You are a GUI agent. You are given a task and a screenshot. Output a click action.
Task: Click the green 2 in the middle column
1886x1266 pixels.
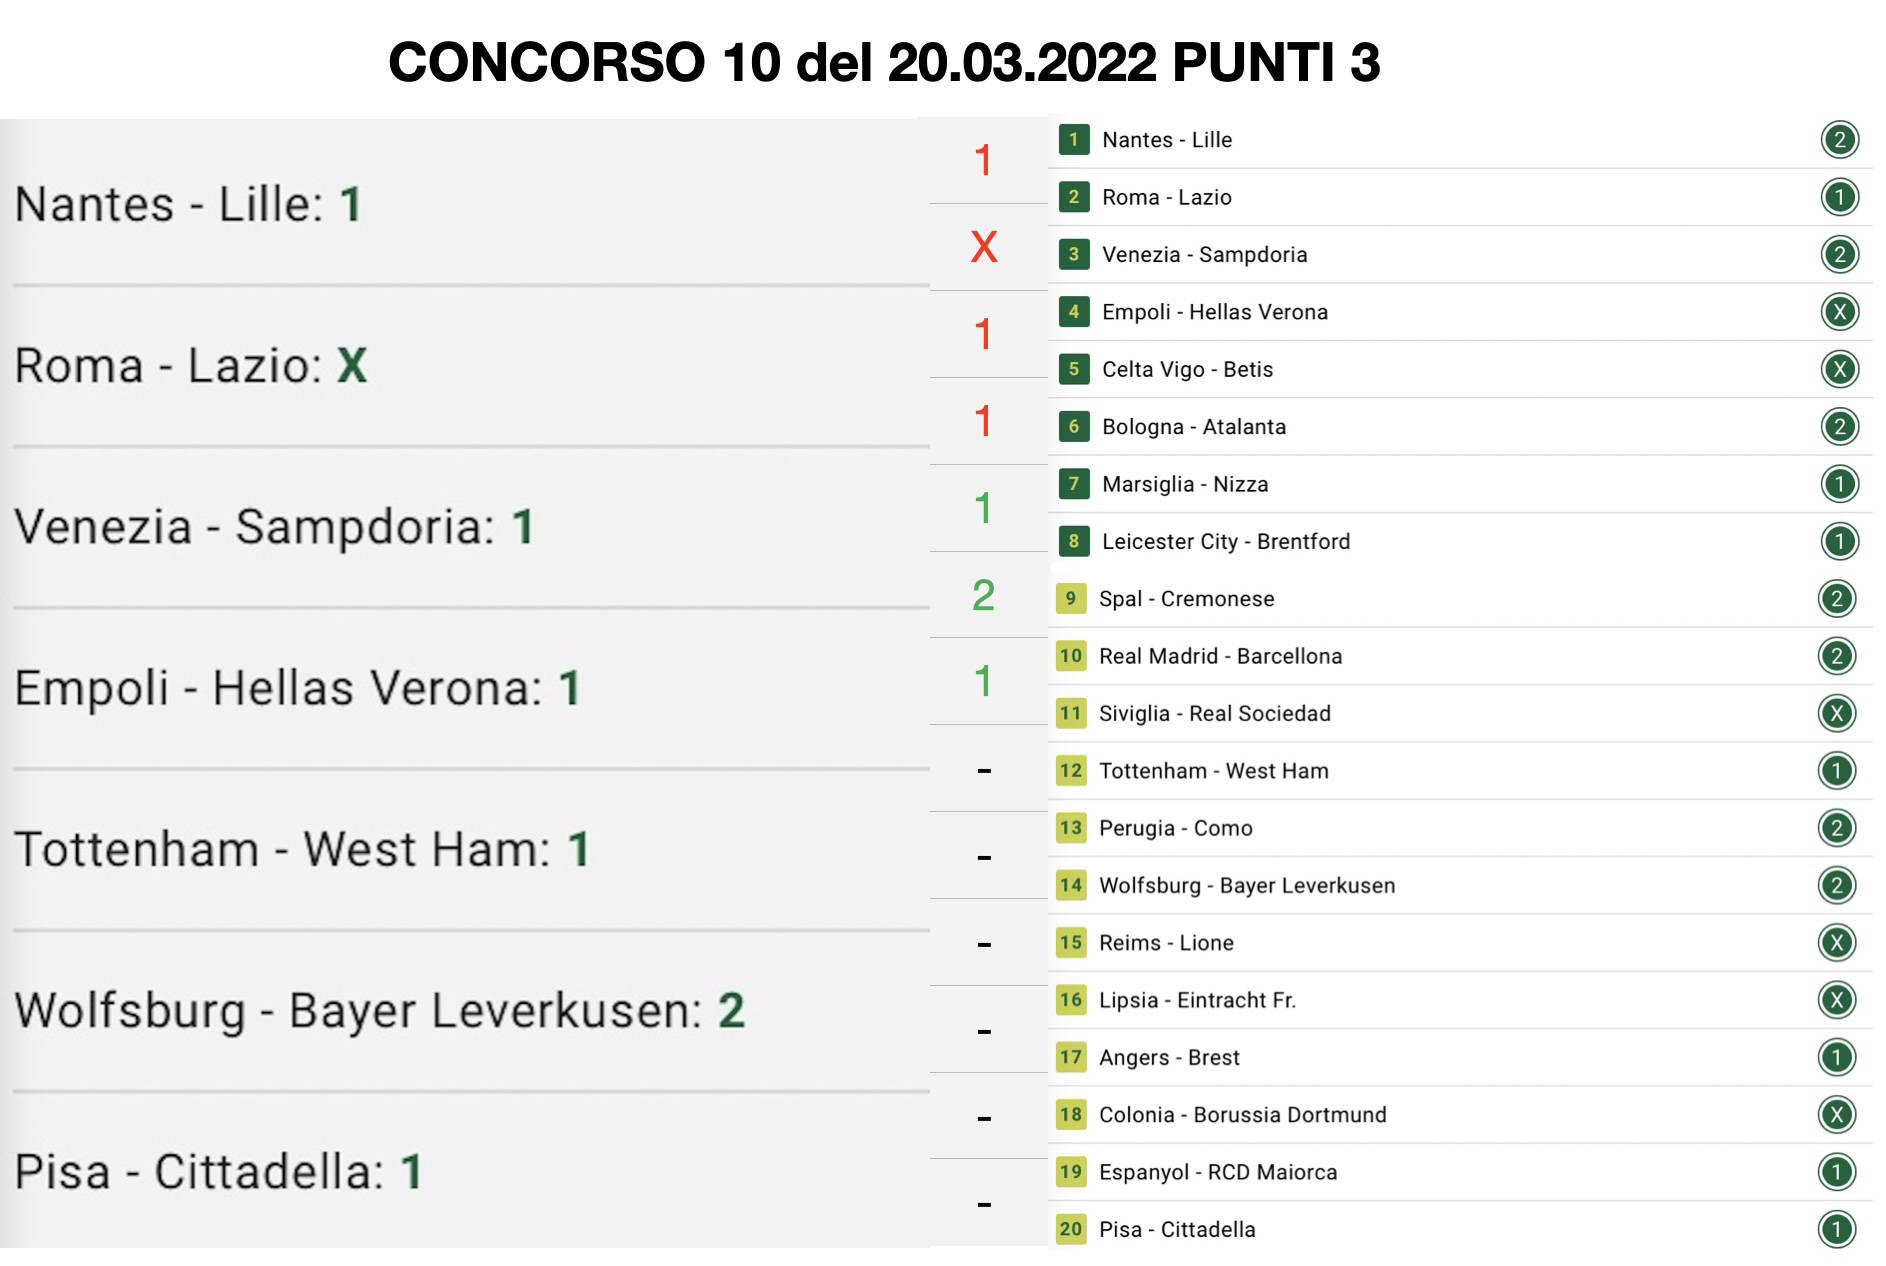(x=984, y=595)
